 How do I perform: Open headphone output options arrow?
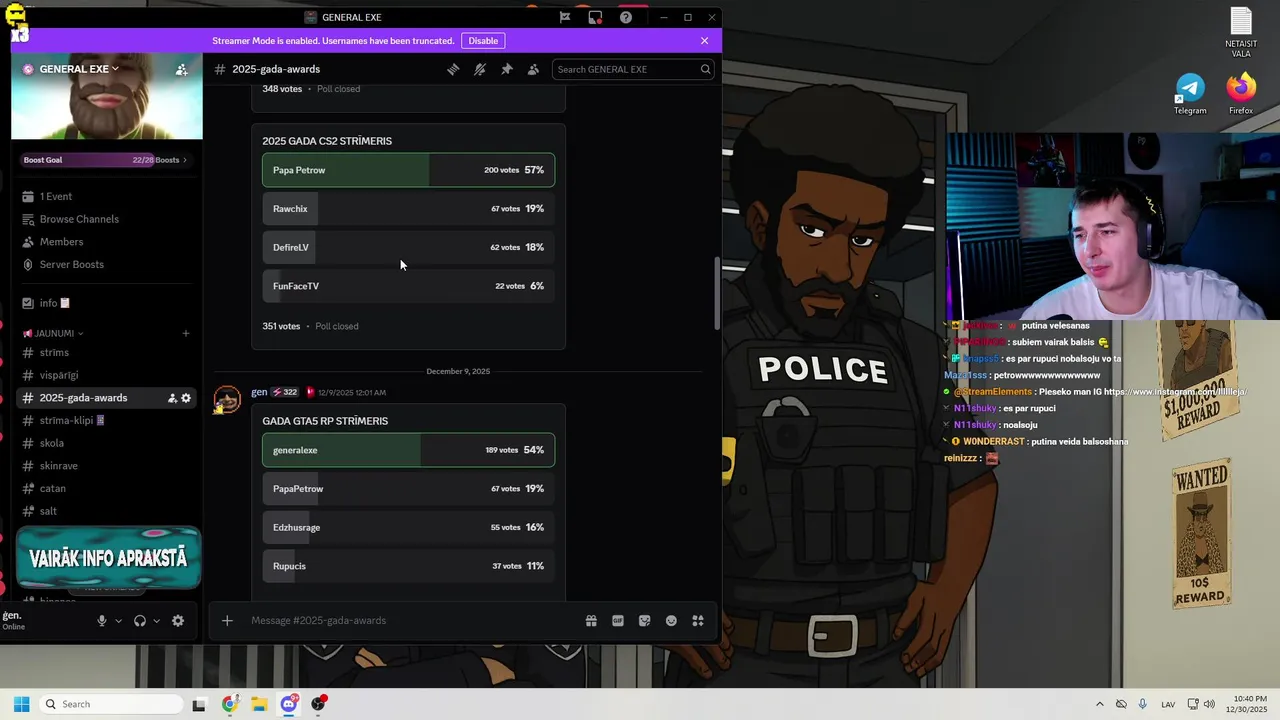(x=156, y=620)
